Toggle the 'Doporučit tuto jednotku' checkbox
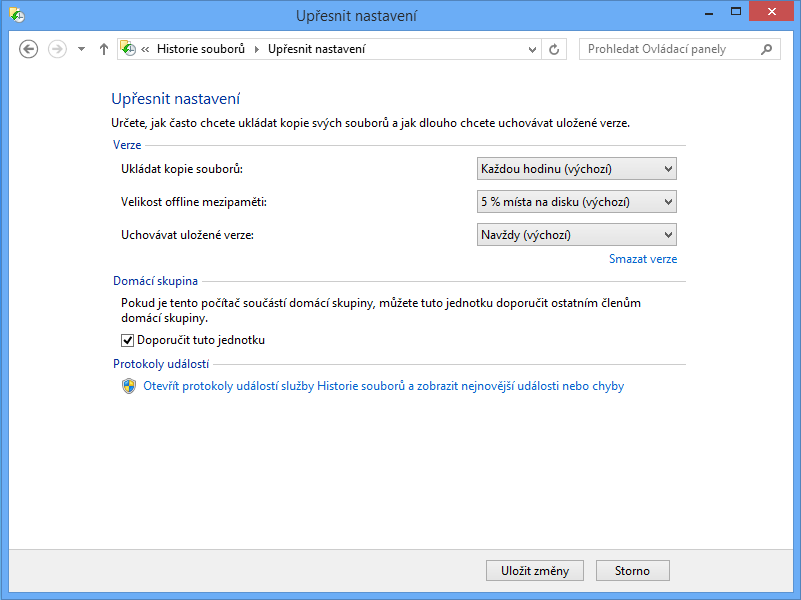 click(127, 340)
